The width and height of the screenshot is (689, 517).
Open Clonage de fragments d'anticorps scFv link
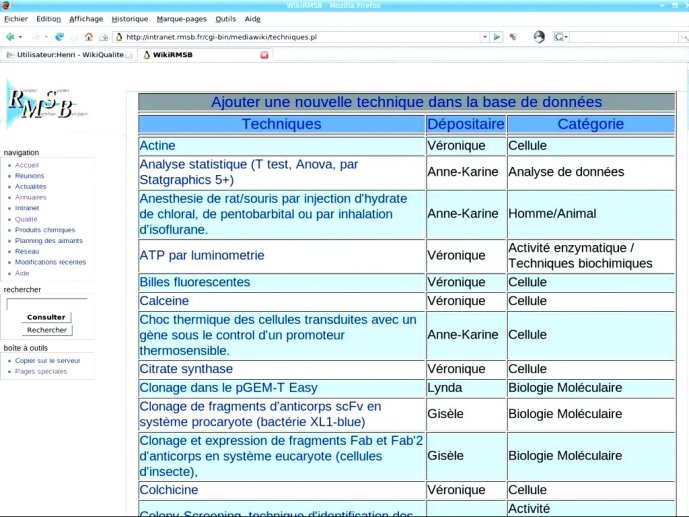[x=260, y=414]
